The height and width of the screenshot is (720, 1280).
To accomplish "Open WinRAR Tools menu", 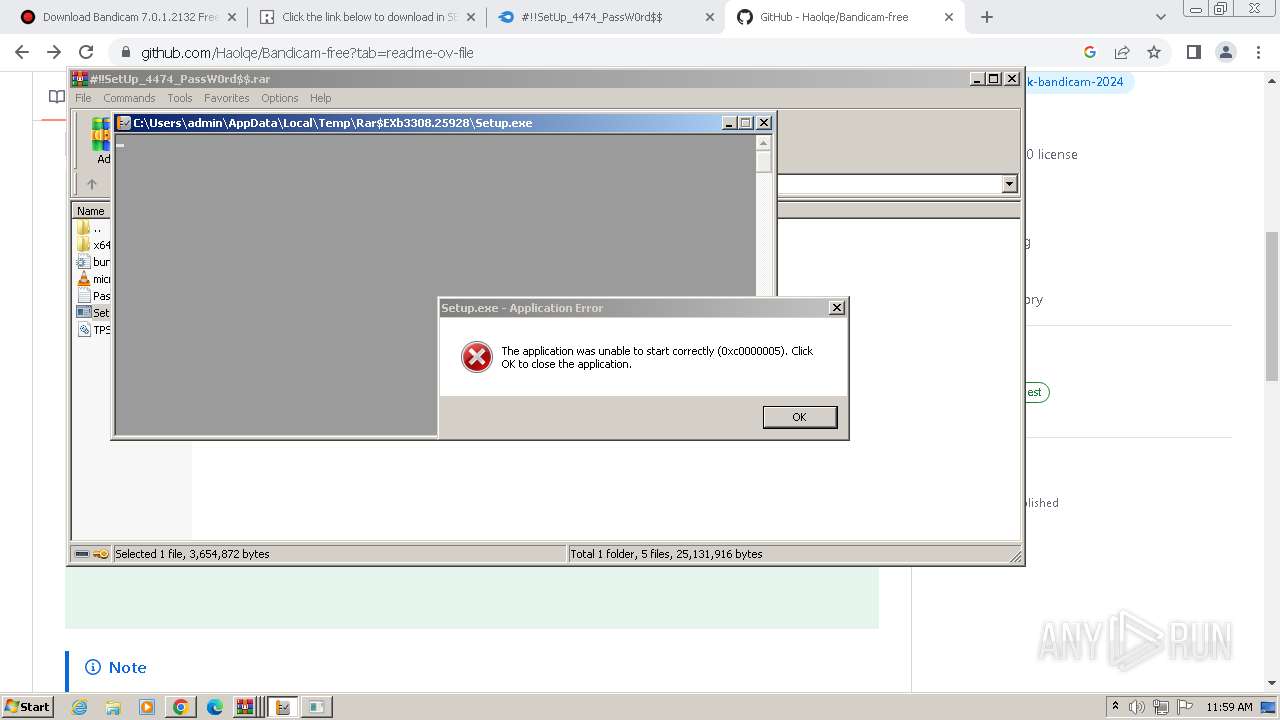I will pyautogui.click(x=180, y=98).
